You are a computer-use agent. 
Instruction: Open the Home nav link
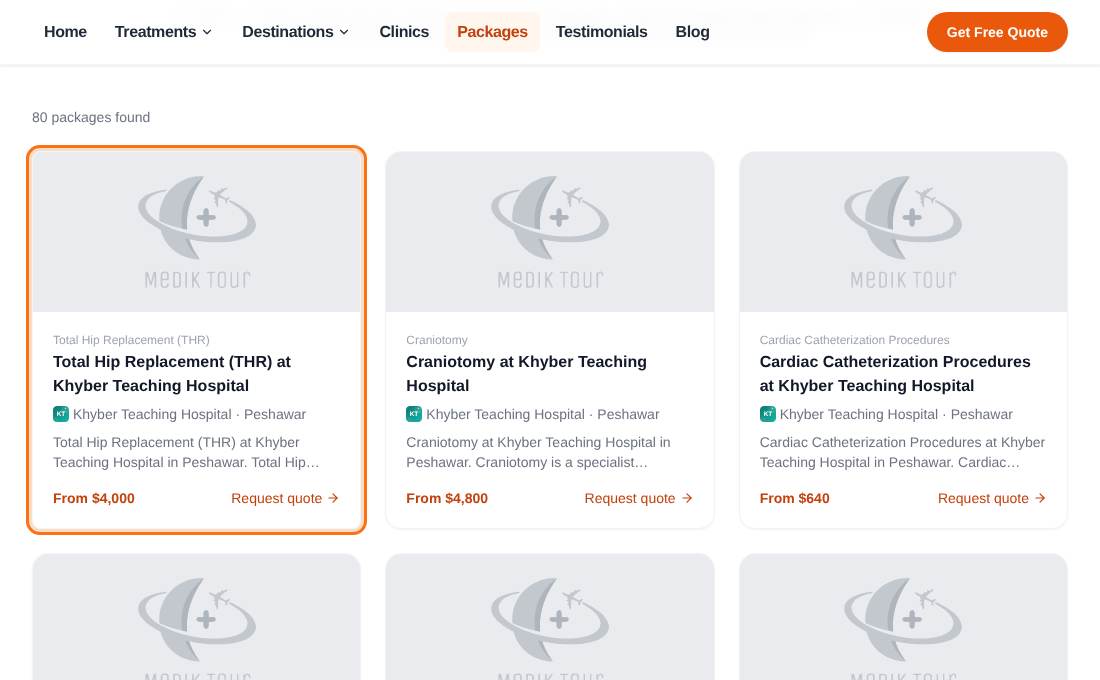pyautogui.click(x=65, y=32)
